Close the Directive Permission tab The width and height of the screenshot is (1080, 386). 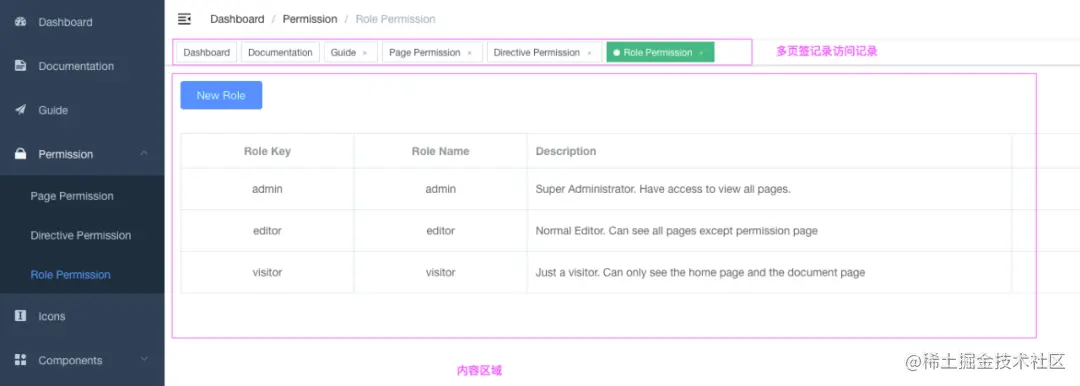pos(590,53)
